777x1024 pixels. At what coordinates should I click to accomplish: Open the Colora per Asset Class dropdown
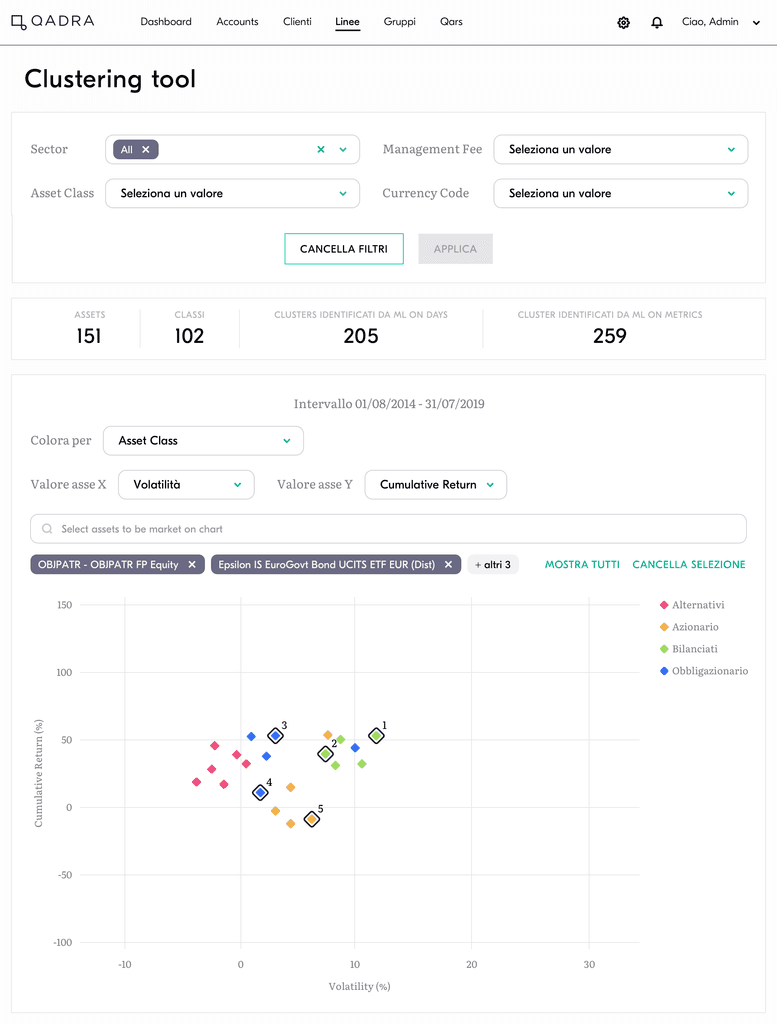tap(203, 441)
